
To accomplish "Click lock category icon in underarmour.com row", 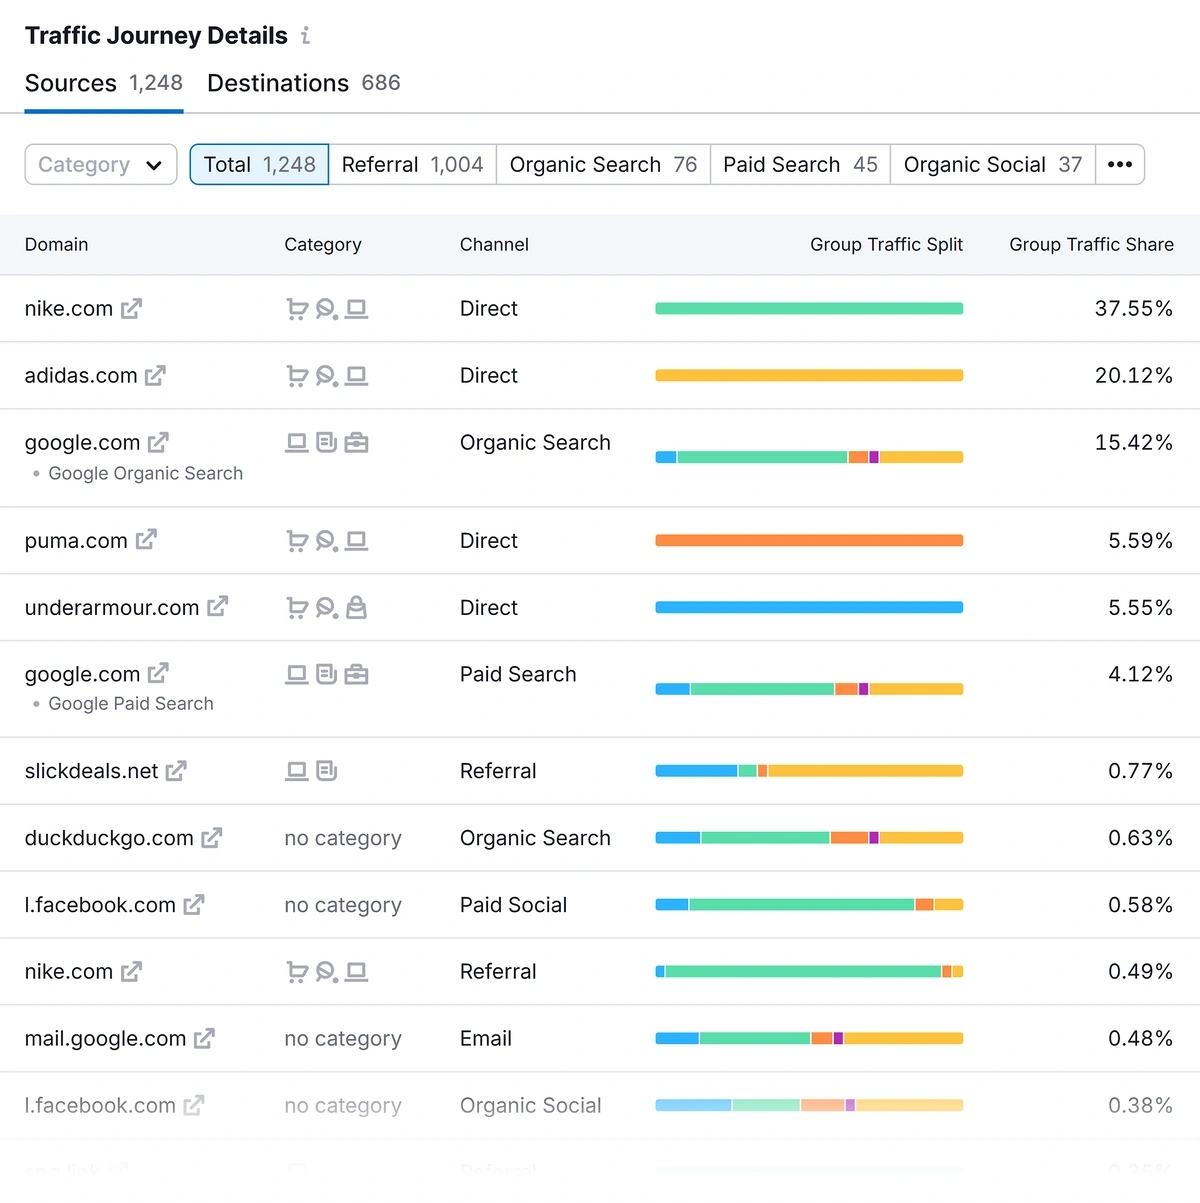I will pos(356,608).
